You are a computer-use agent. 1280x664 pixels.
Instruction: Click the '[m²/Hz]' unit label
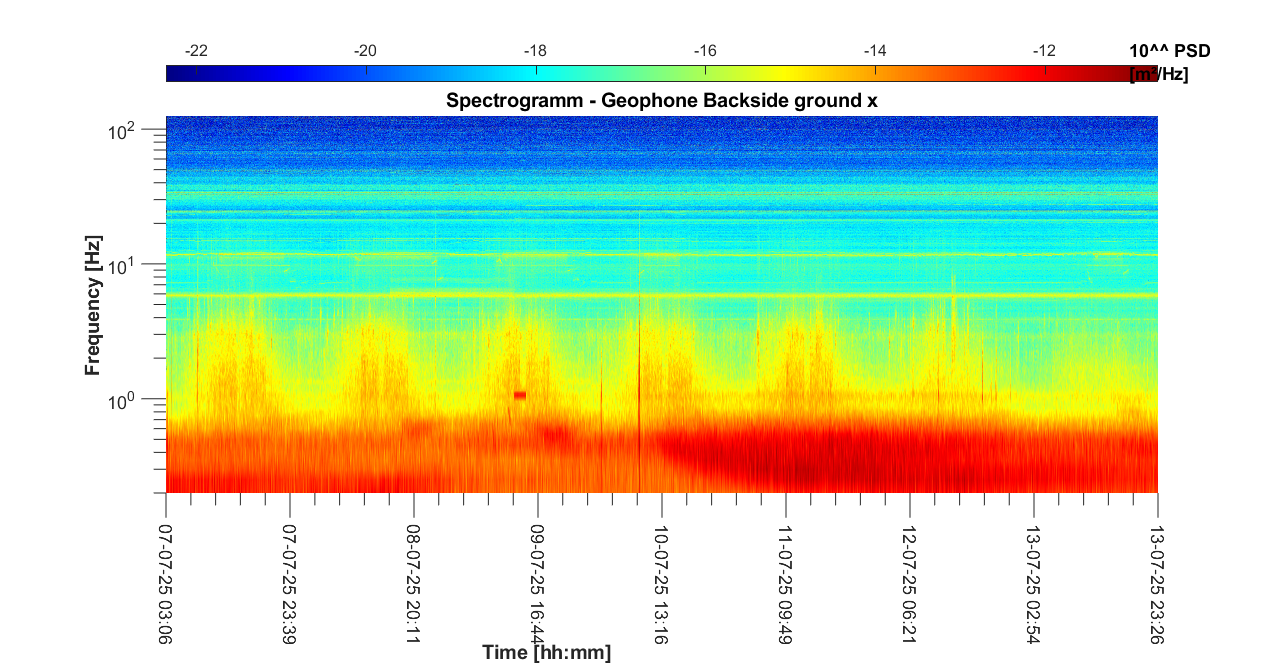click(1158, 74)
